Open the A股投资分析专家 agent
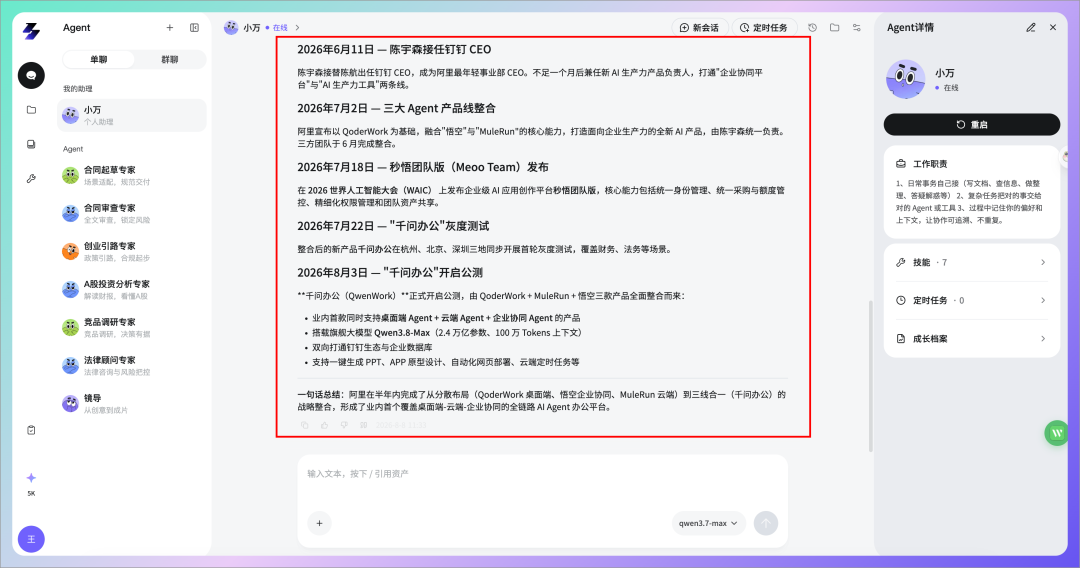Viewport: 1080px width, 568px height. point(132,289)
